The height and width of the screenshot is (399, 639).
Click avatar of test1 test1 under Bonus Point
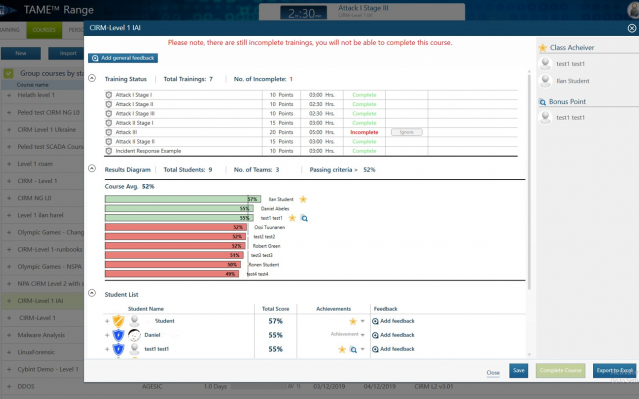[x=545, y=117]
